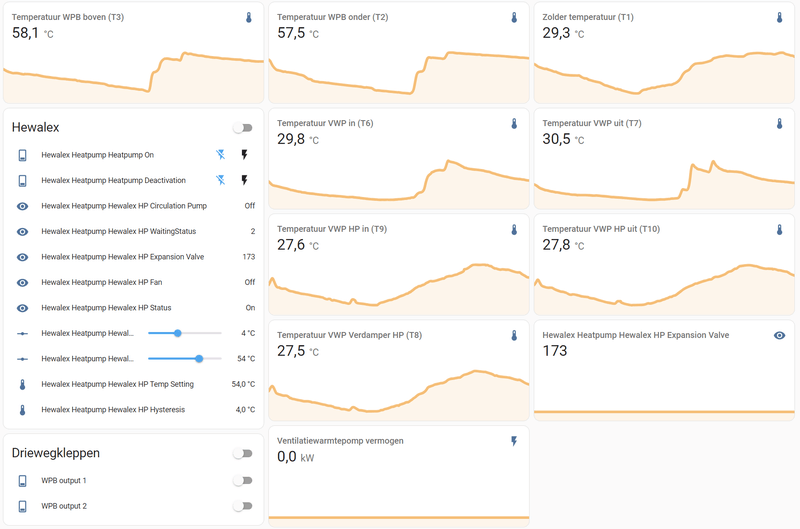The image size is (800, 529).
Task: Toggle the Driewegkleppen group switch
Action: 242,453
